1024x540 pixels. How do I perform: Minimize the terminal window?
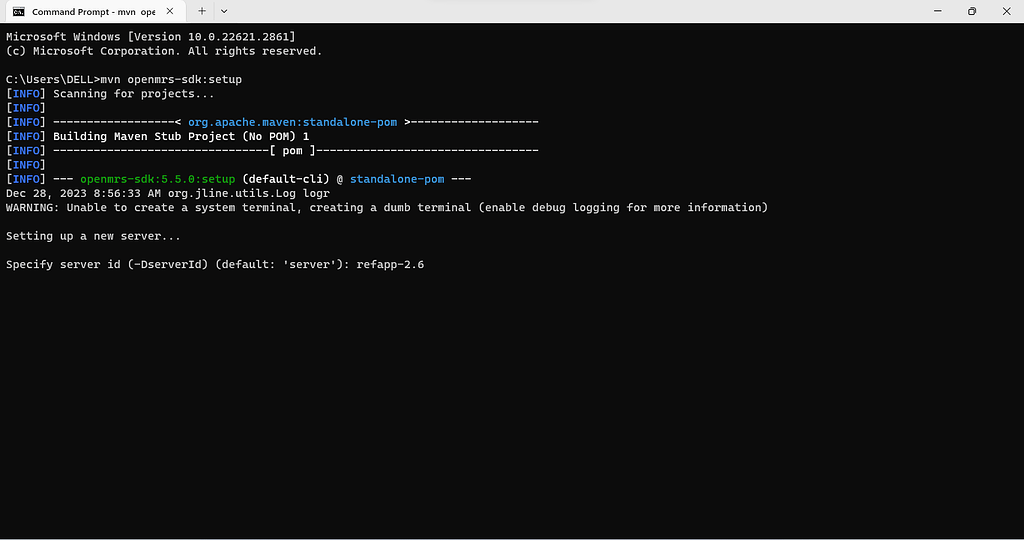(x=938, y=11)
